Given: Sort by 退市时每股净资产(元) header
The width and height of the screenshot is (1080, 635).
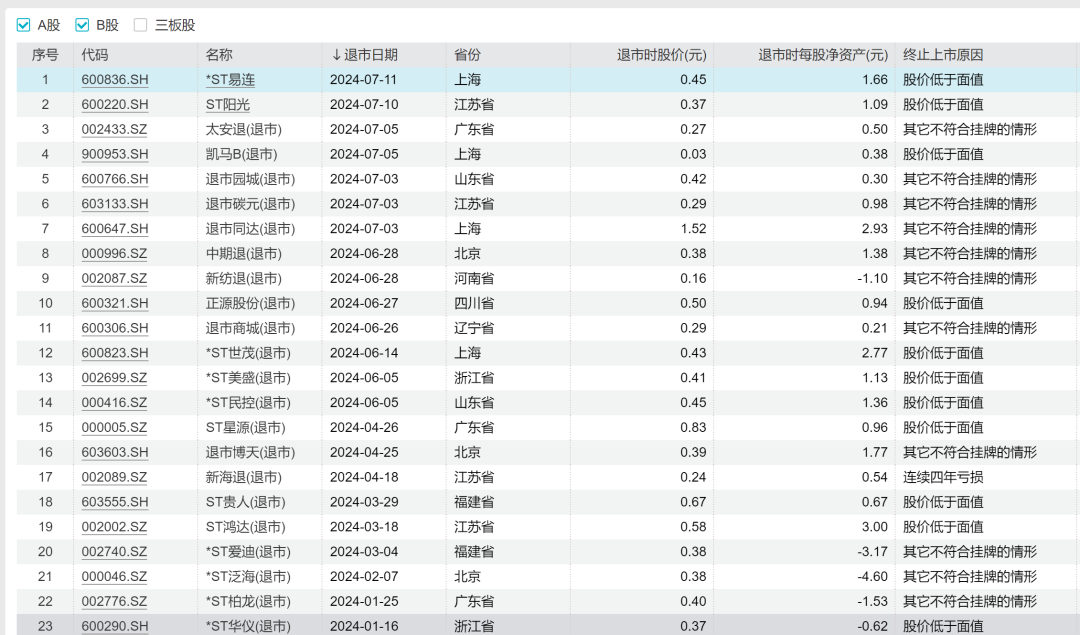Looking at the screenshot, I should click(822, 55).
